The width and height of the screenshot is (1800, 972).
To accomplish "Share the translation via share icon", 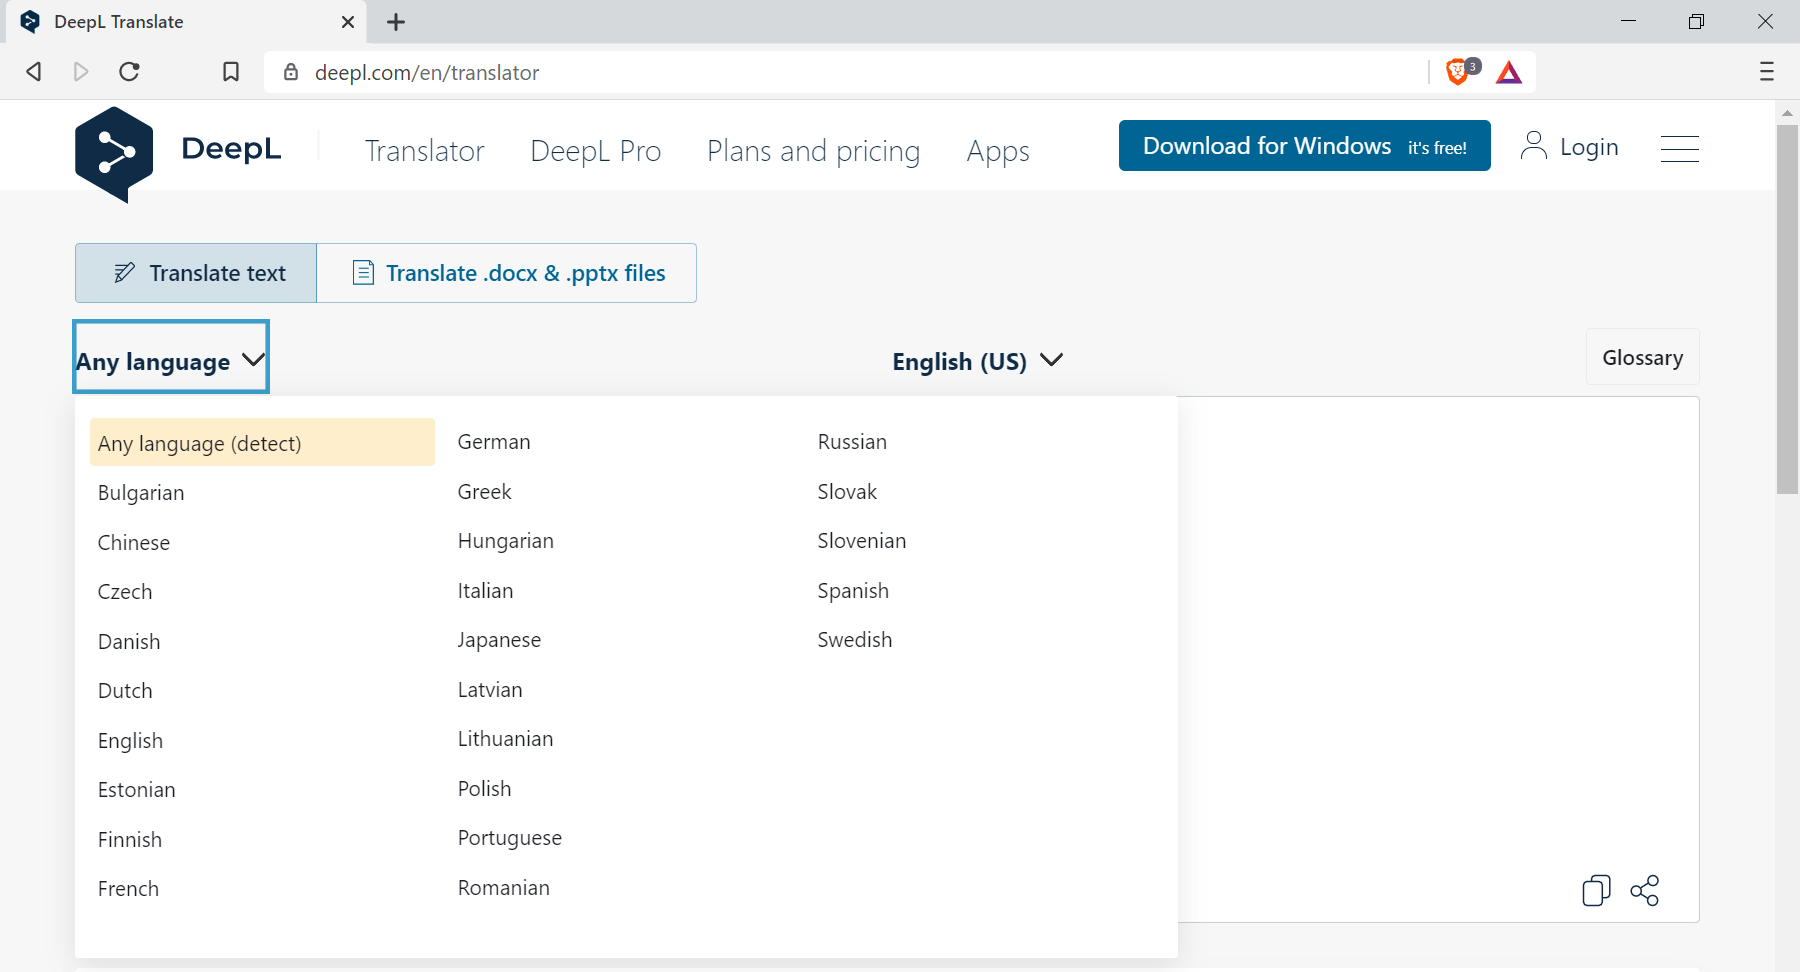I will pos(1645,890).
